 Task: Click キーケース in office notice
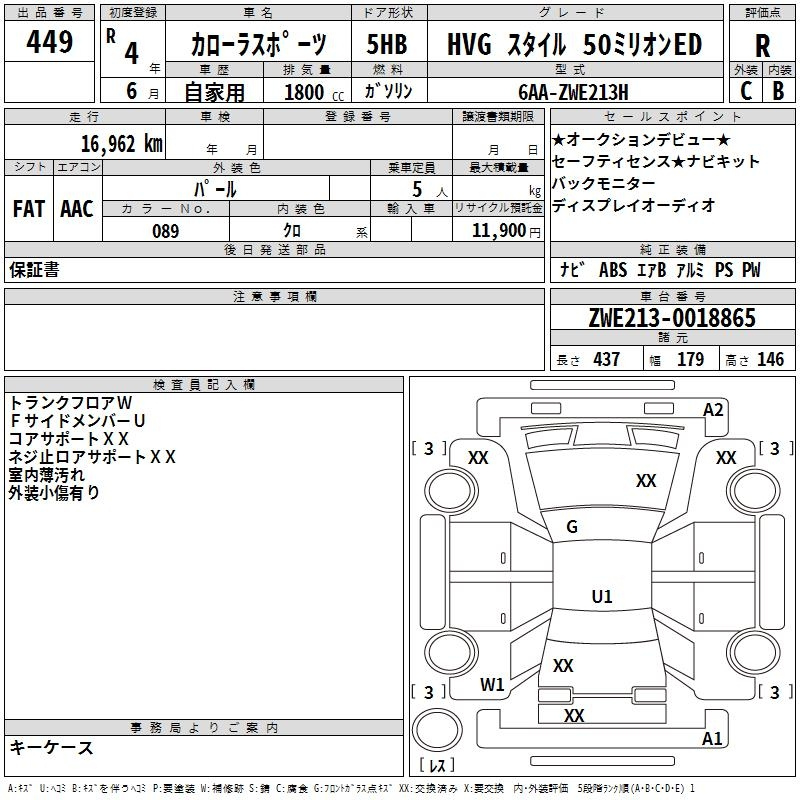point(52,747)
